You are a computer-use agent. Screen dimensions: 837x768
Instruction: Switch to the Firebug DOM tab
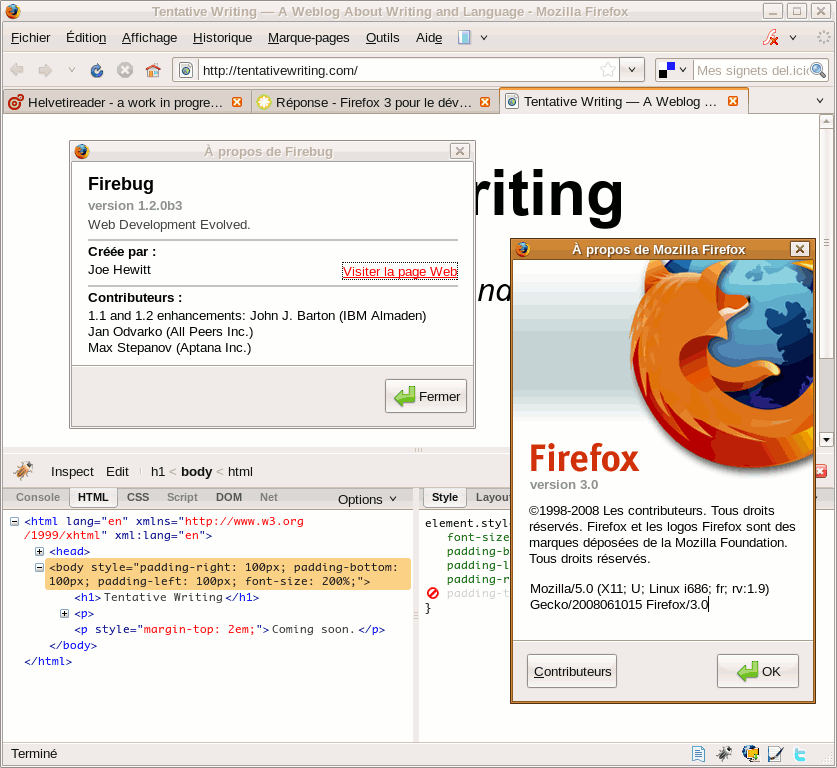coord(228,497)
